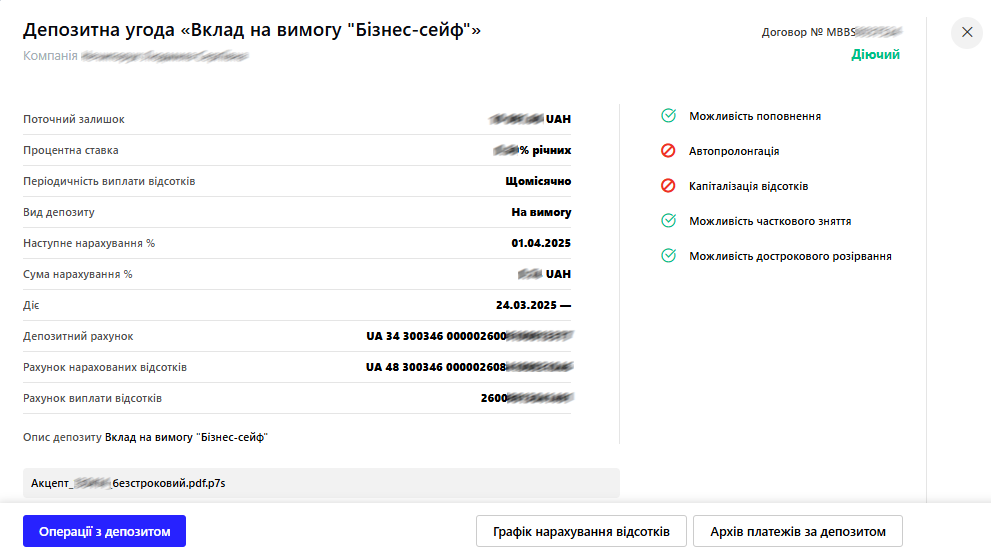Select the Рахунок нарахованих відсотків IBAN
The width and height of the screenshot is (991, 557).
point(469,367)
